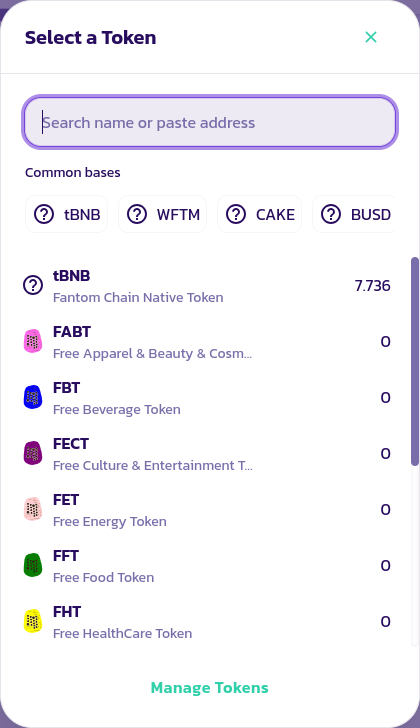Image resolution: width=420 pixels, height=728 pixels.
Task: Pick the BUSD common base chip
Action: pyautogui.click(x=354, y=214)
